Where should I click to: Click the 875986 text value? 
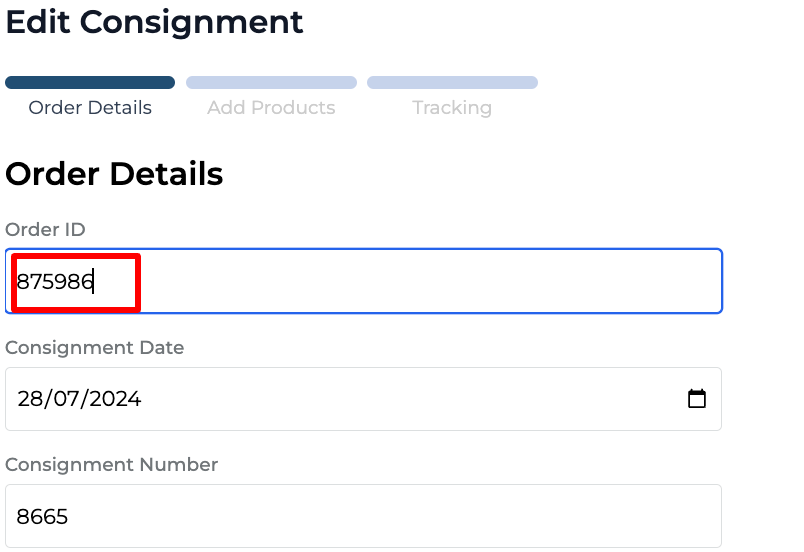click(55, 282)
